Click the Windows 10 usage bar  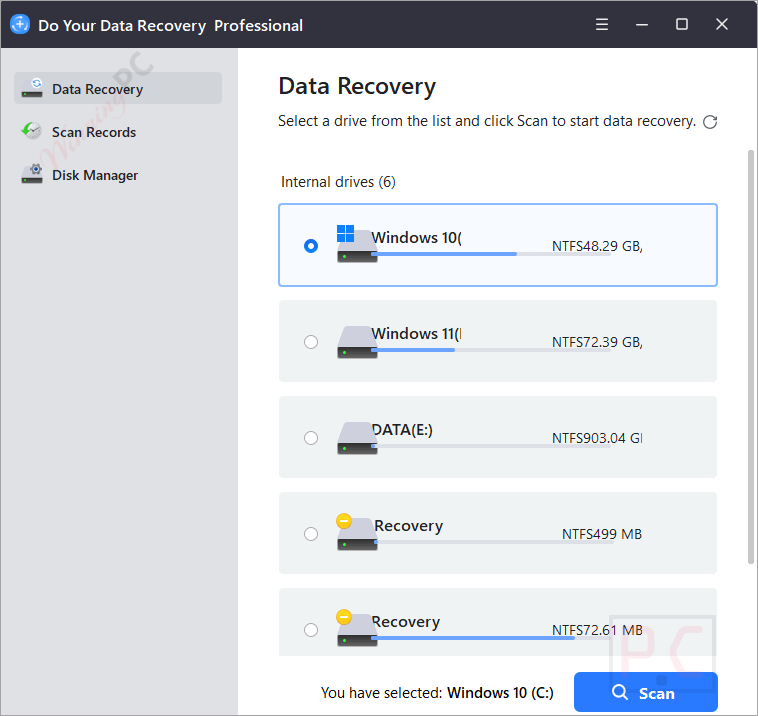tap(491, 254)
